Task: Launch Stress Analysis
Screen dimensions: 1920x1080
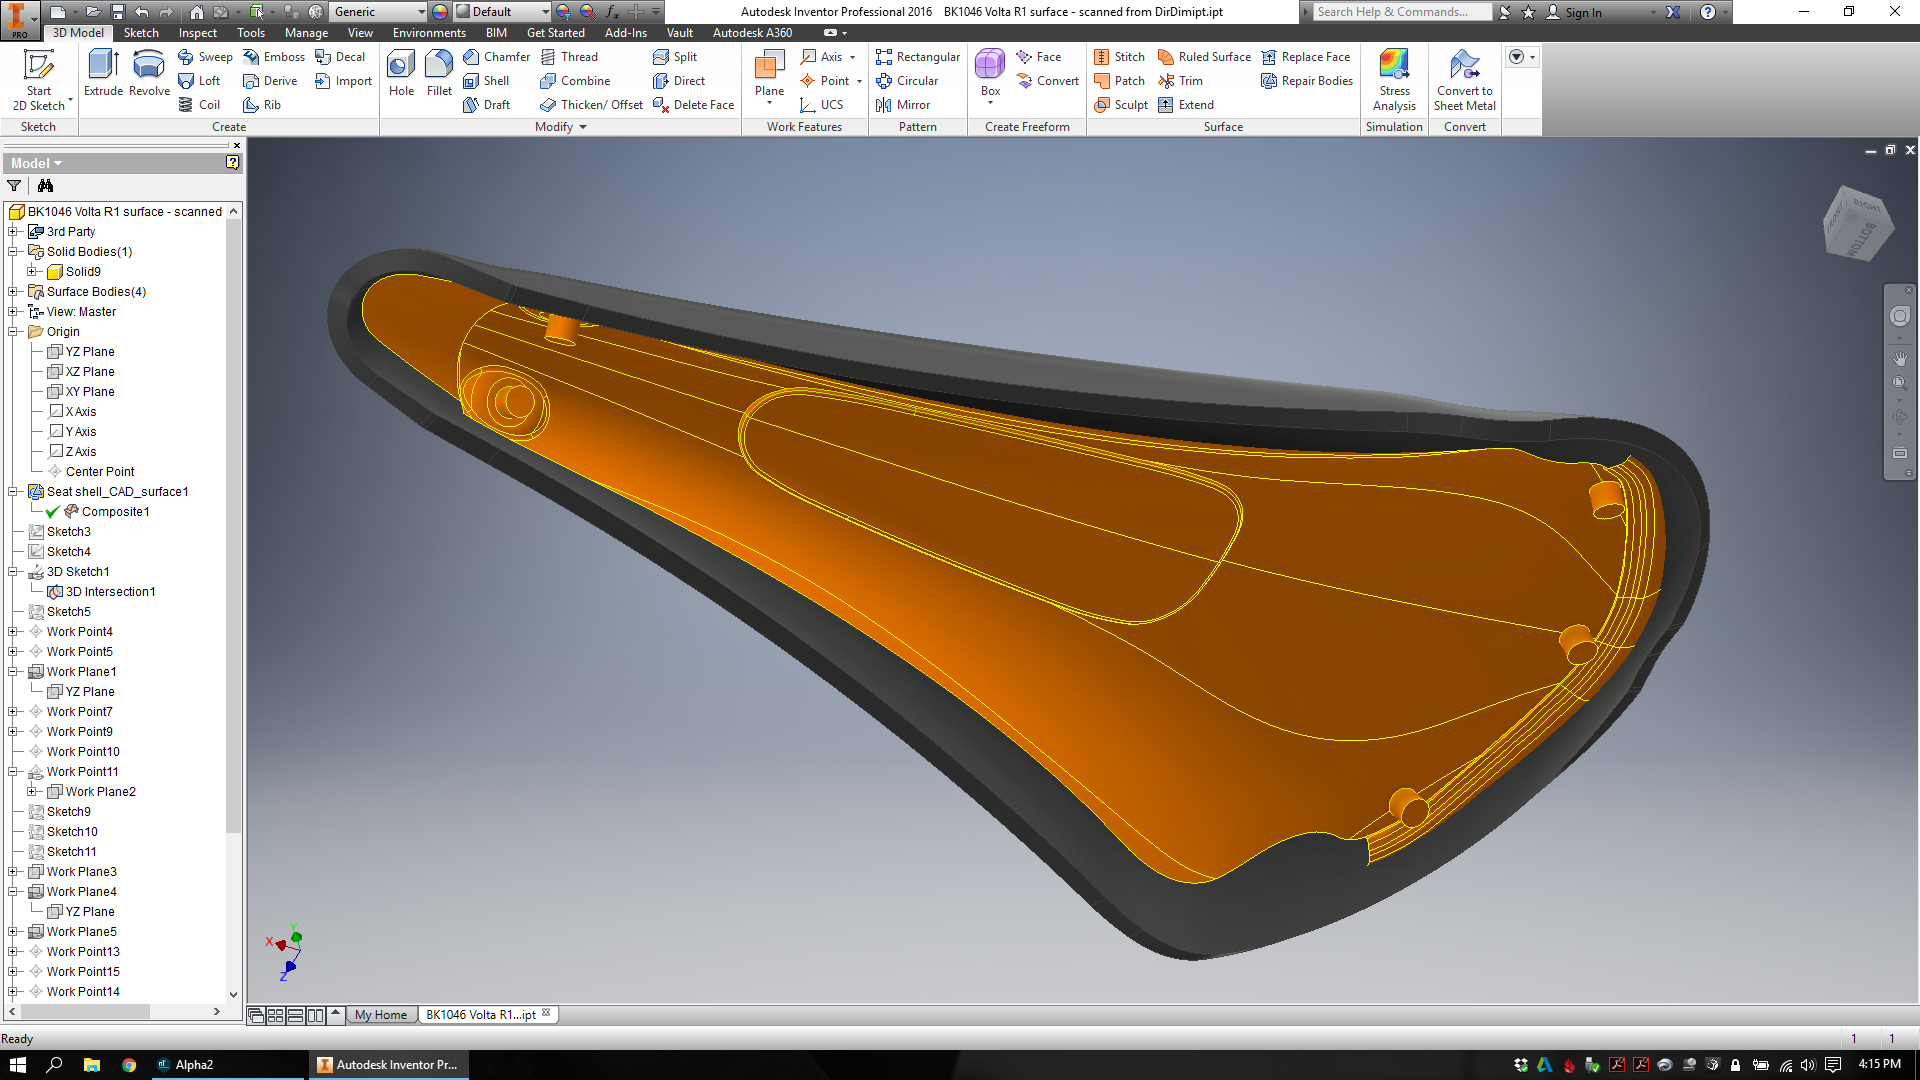Action: (x=1394, y=80)
